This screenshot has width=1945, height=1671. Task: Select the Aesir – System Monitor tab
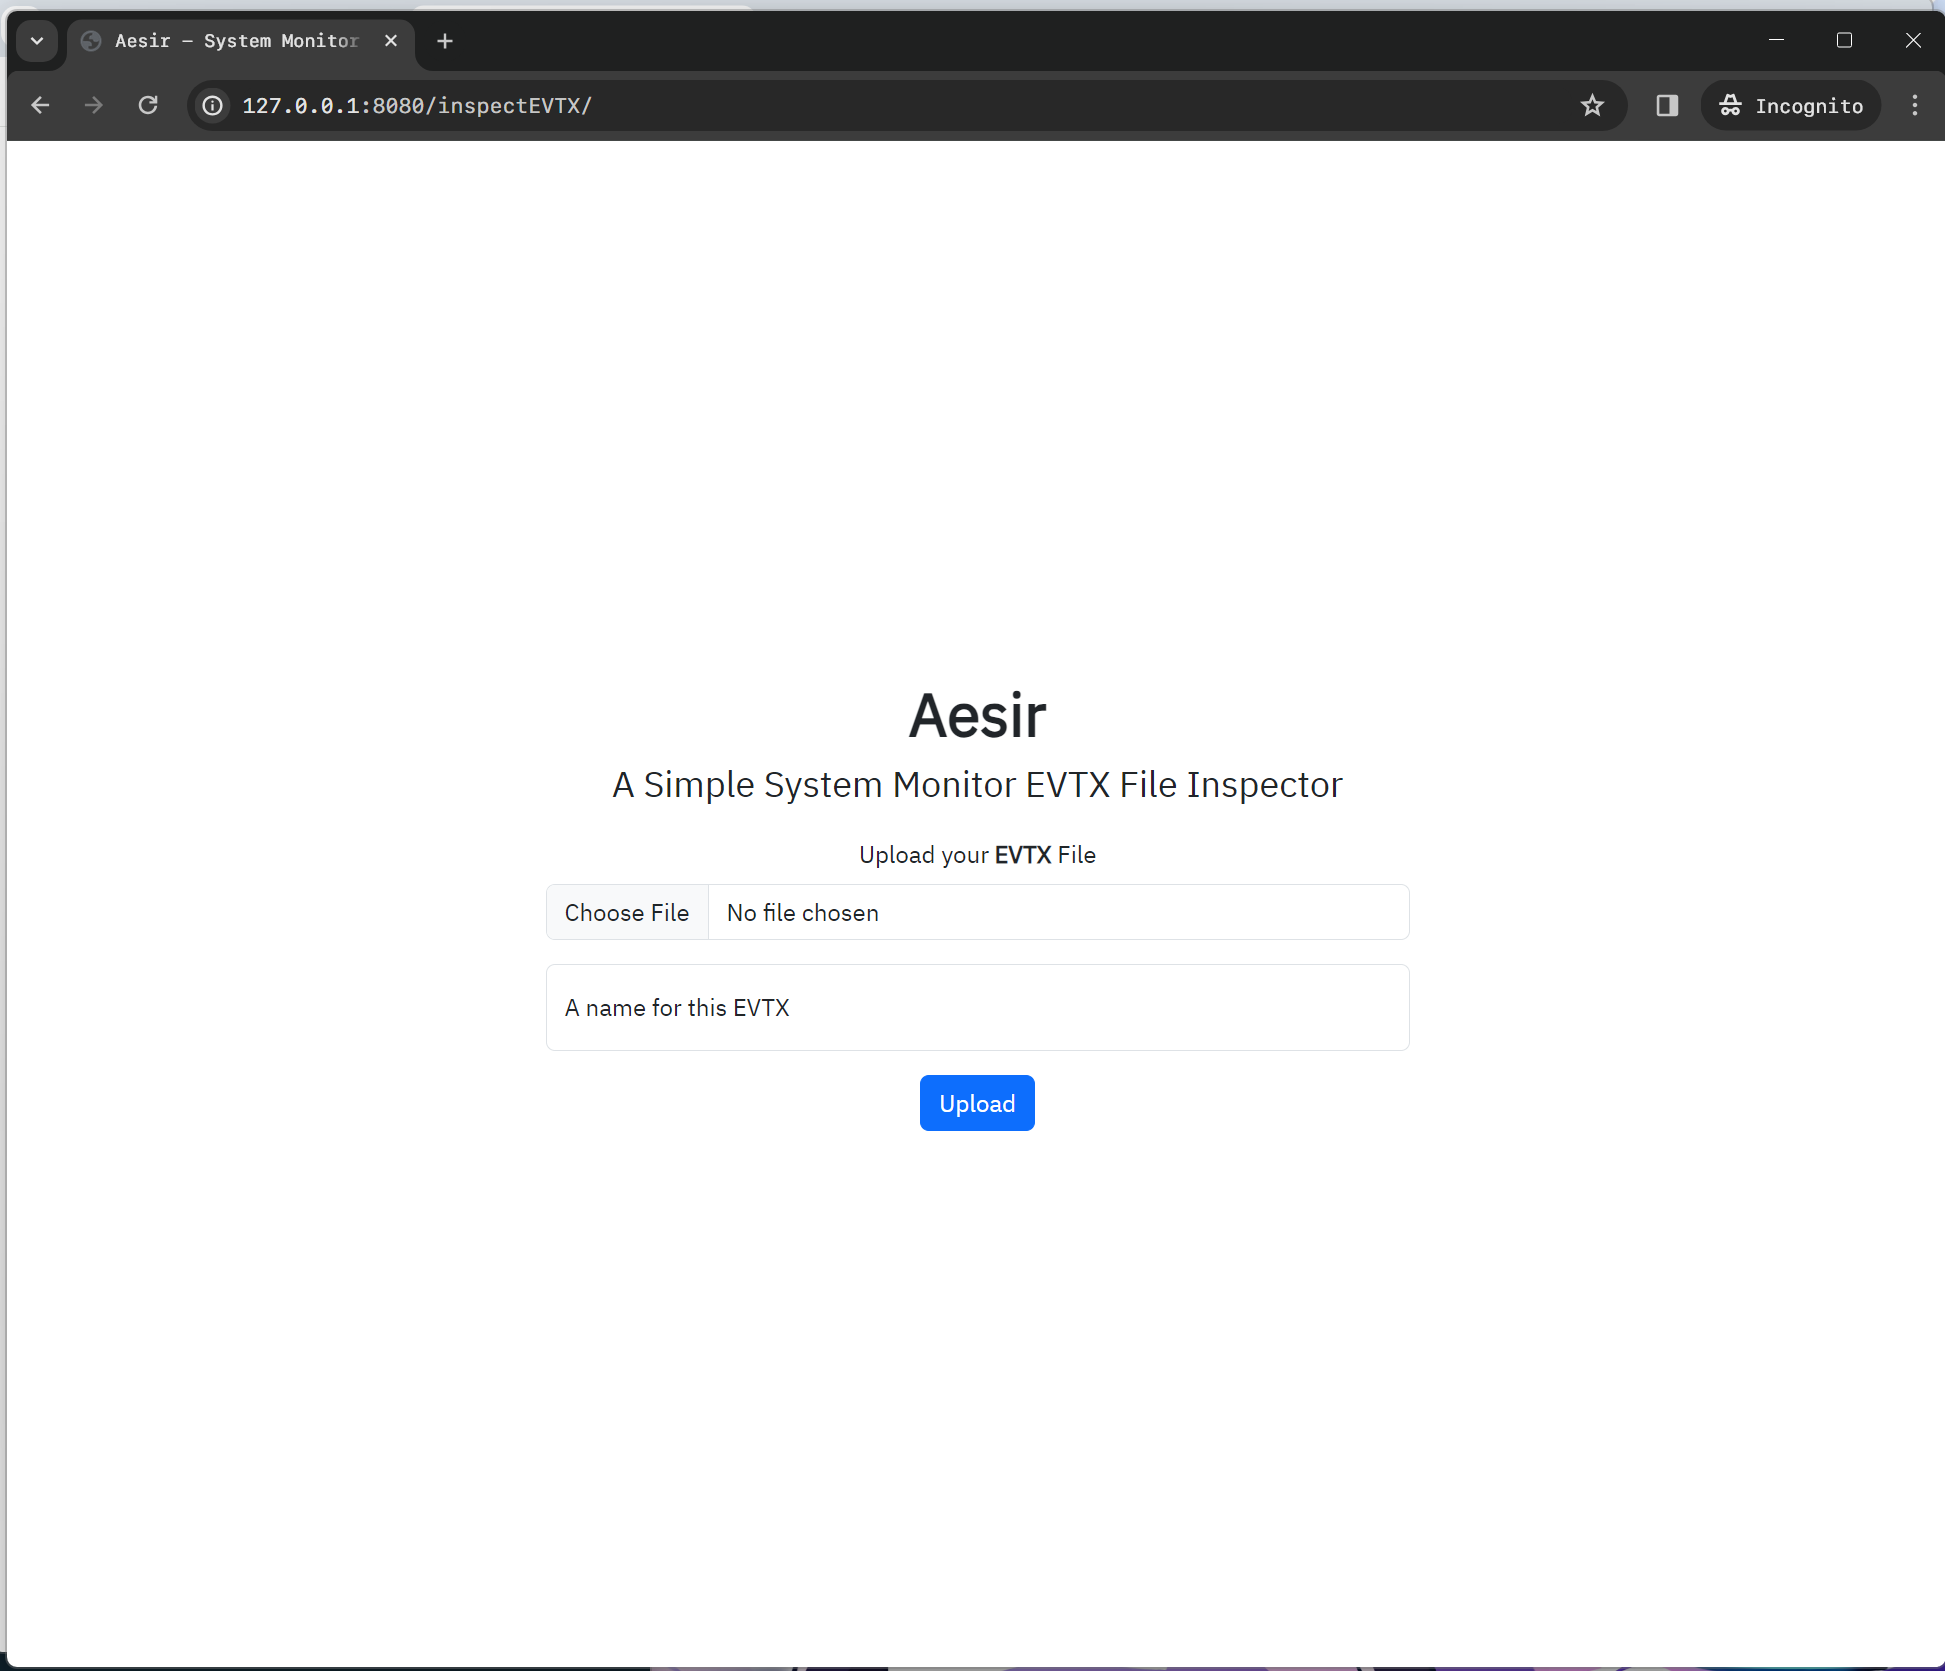236,41
